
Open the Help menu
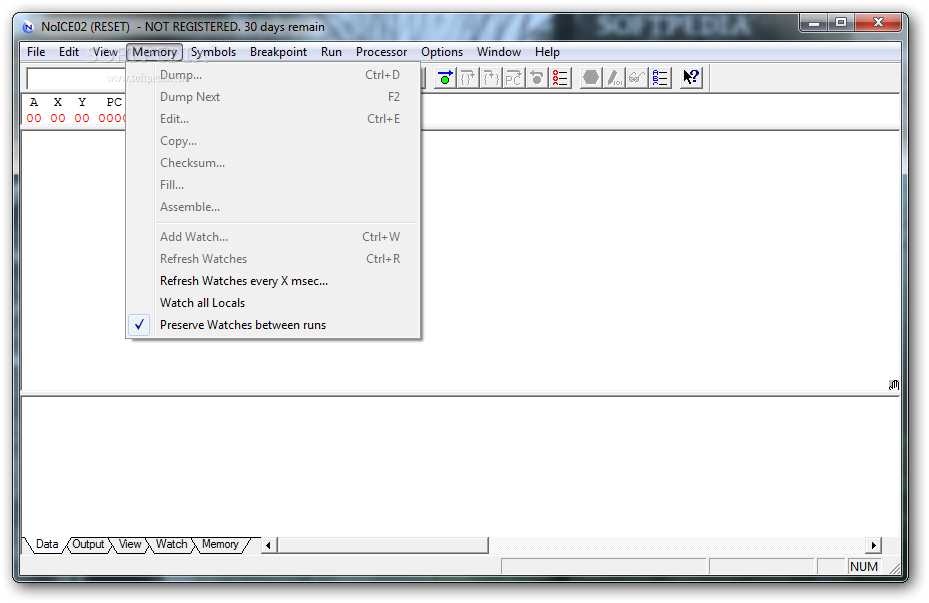[x=547, y=52]
